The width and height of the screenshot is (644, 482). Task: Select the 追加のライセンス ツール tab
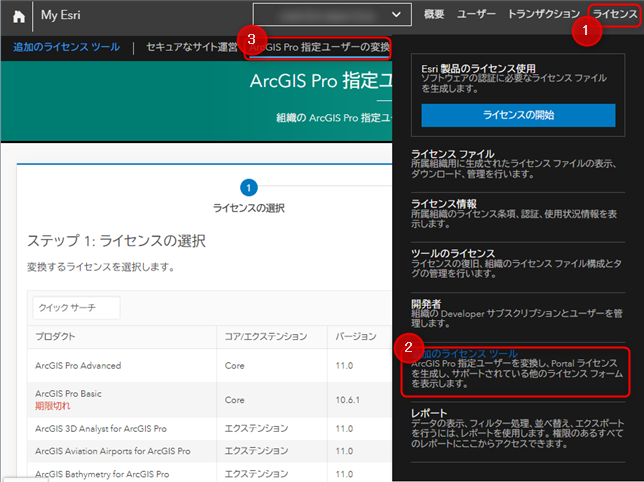tap(67, 47)
